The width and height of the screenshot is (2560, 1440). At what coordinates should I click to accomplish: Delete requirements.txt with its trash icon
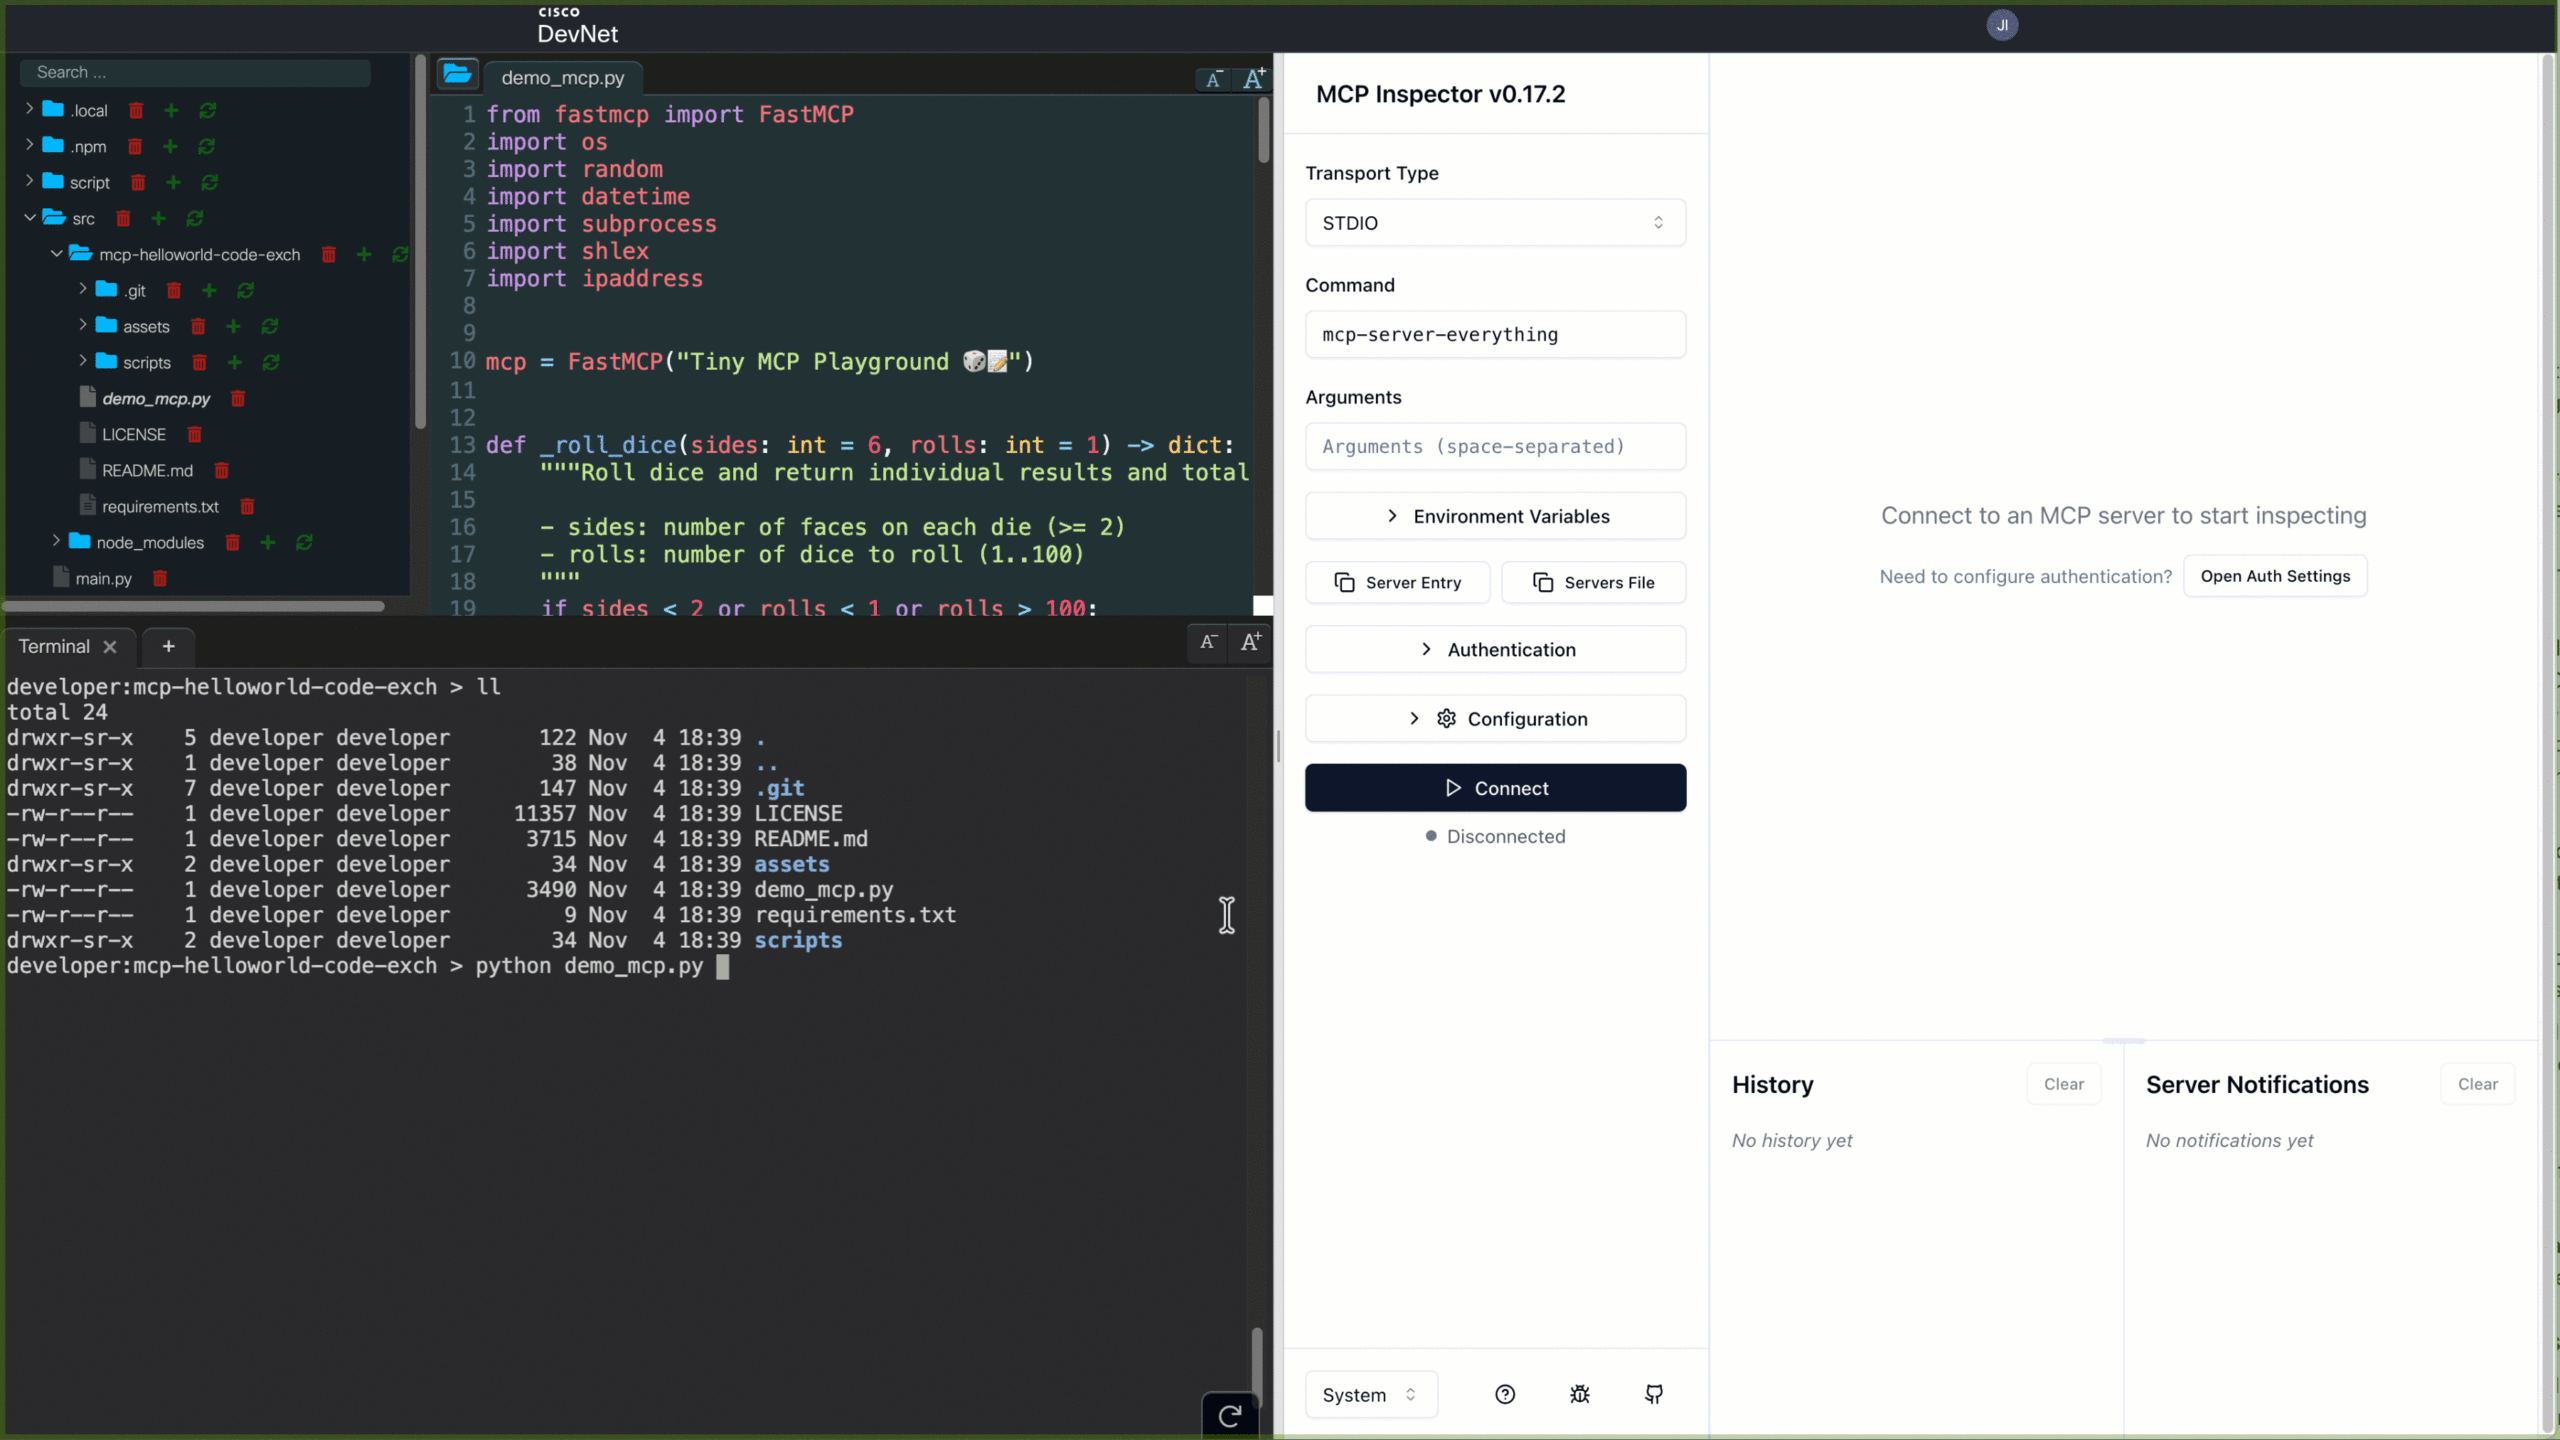(x=246, y=506)
